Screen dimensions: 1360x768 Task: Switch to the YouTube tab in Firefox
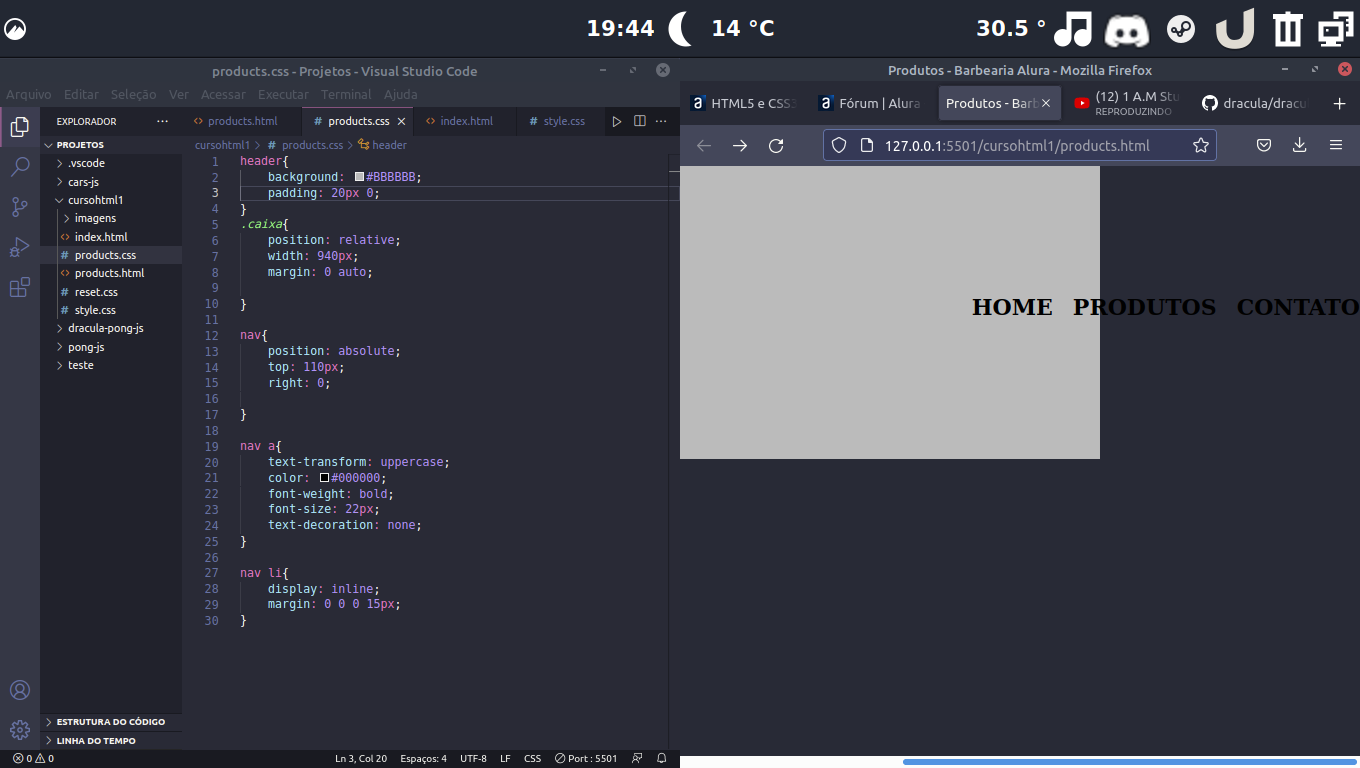[1127, 103]
